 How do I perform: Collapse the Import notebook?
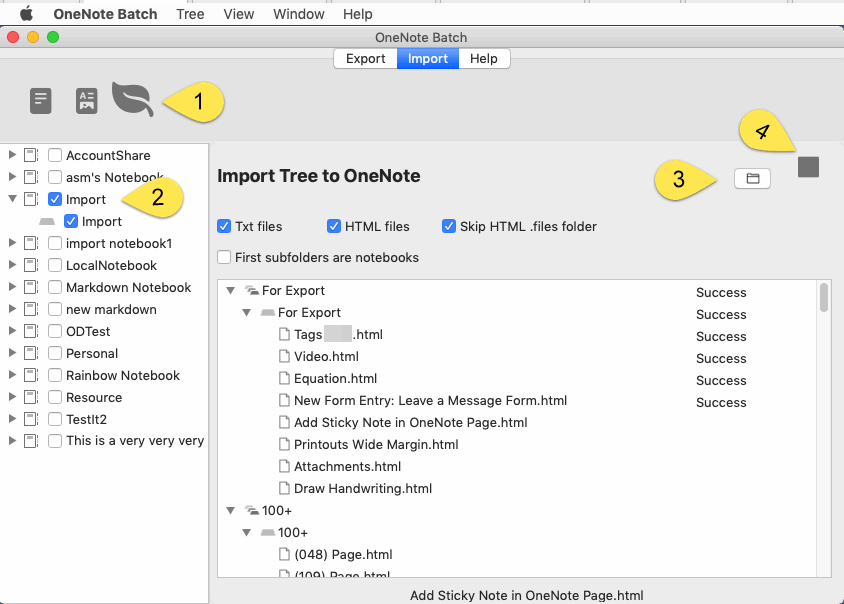tap(12, 199)
